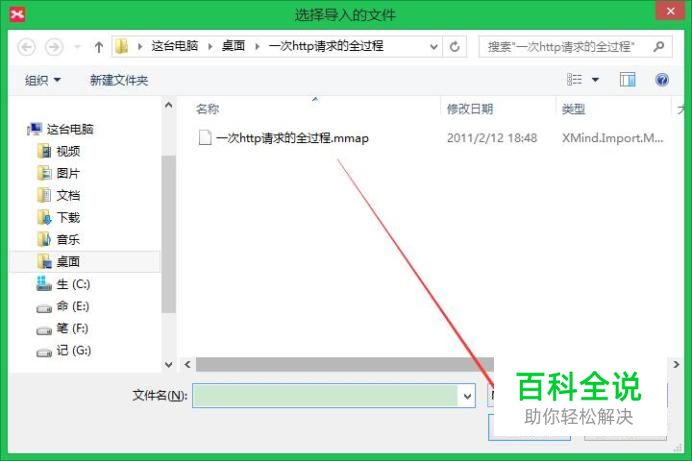
Task: Sort by the 名称 column header
Action: (x=207, y=109)
